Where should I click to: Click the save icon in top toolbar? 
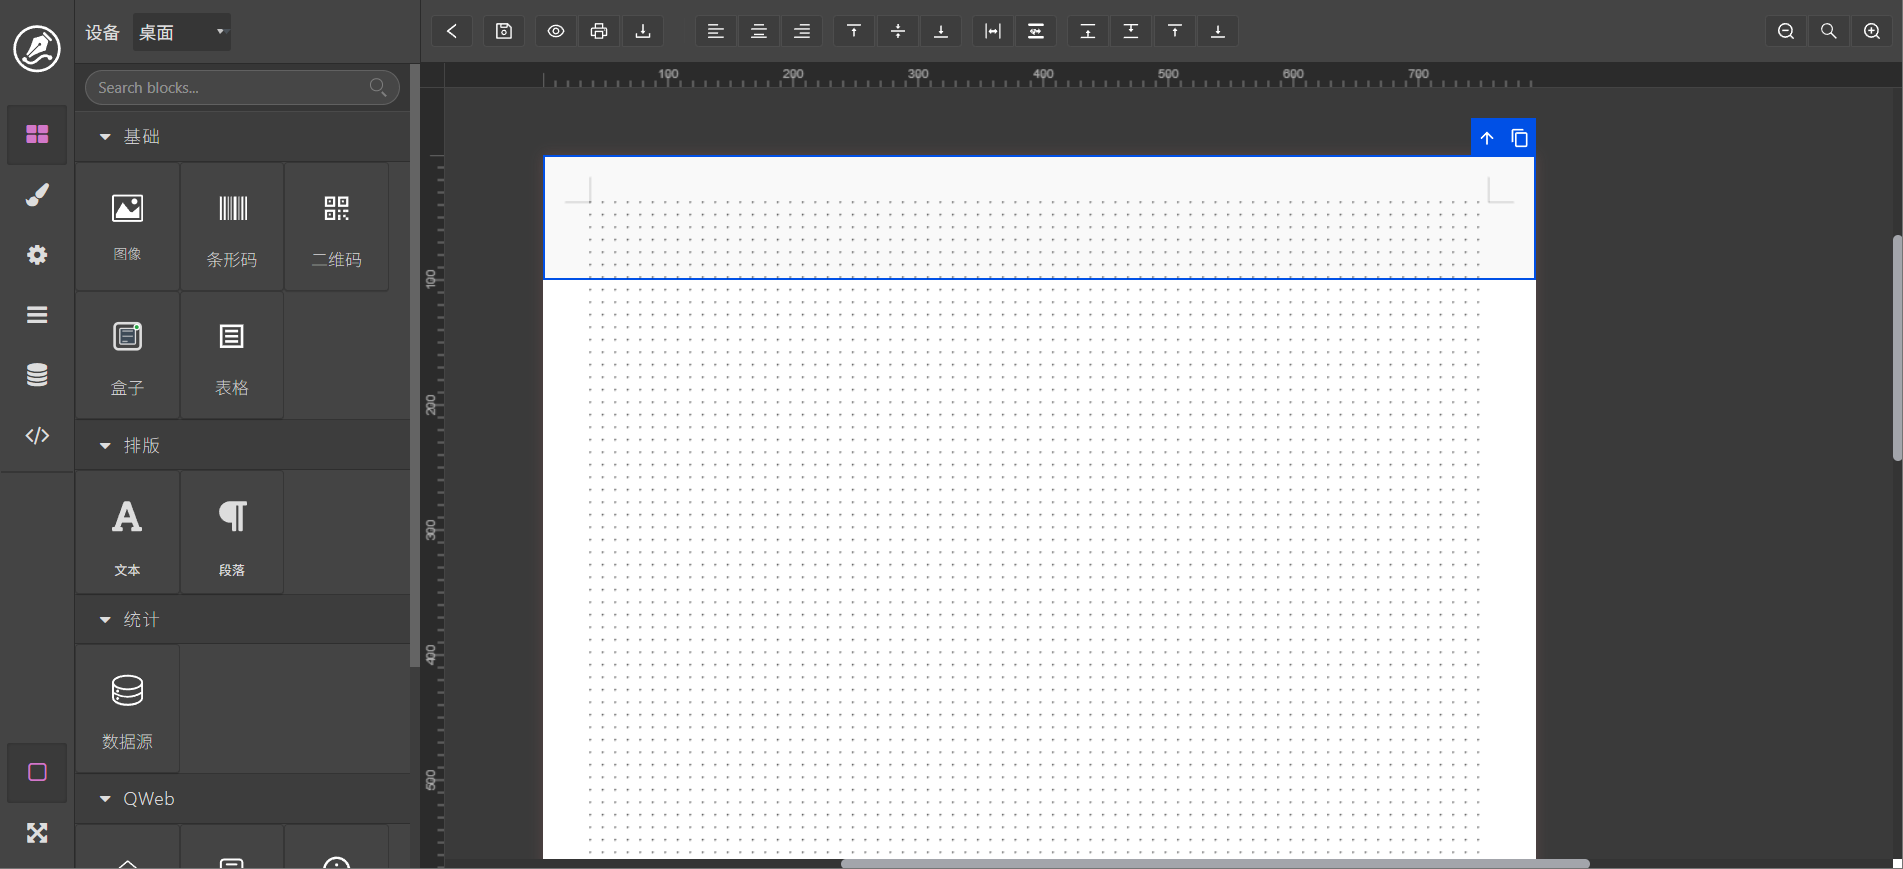pyautogui.click(x=504, y=31)
